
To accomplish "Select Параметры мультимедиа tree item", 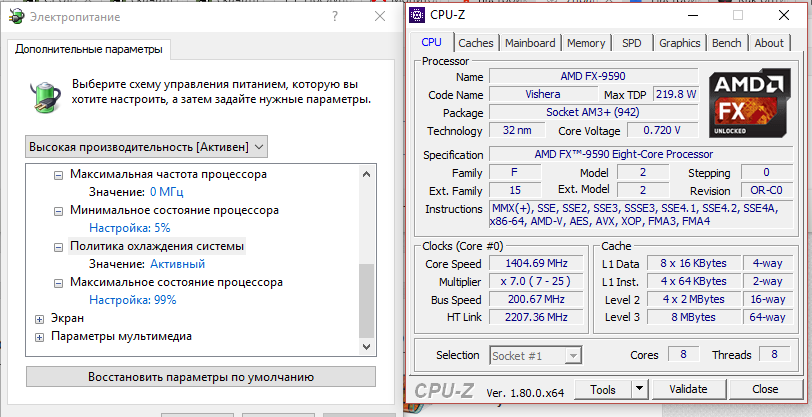I will tap(121, 336).
